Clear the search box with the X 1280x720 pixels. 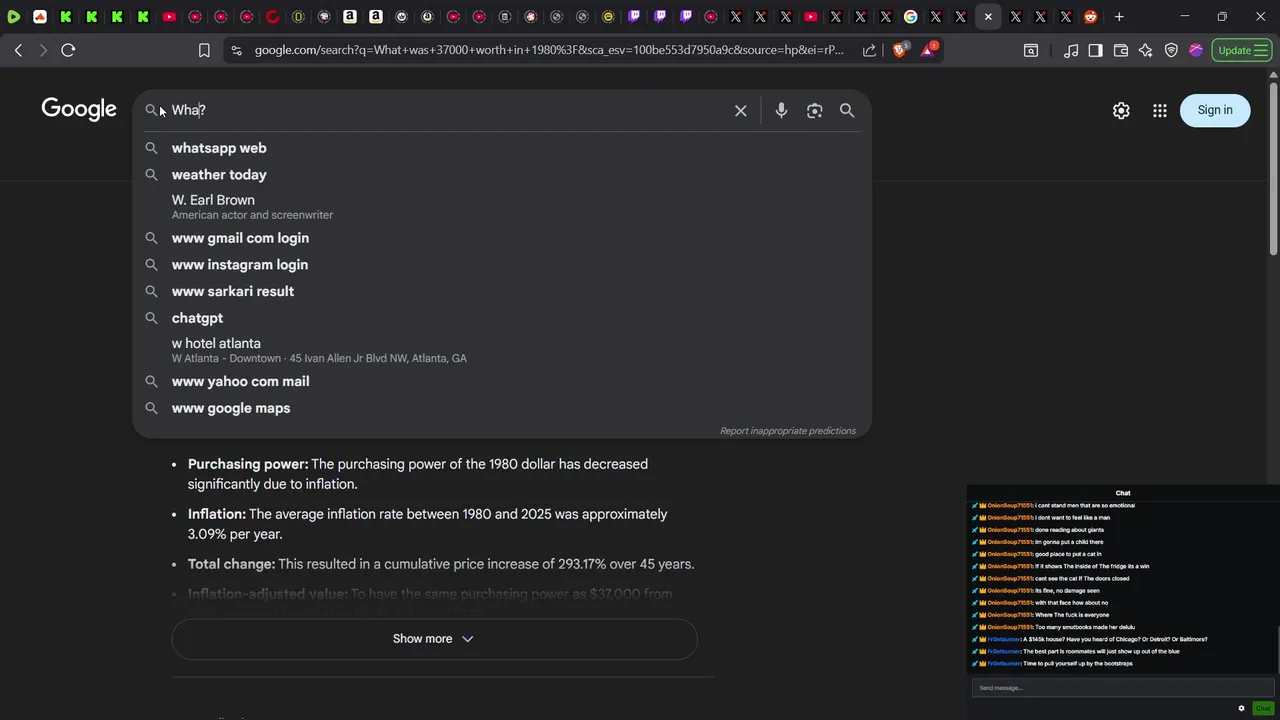741,111
